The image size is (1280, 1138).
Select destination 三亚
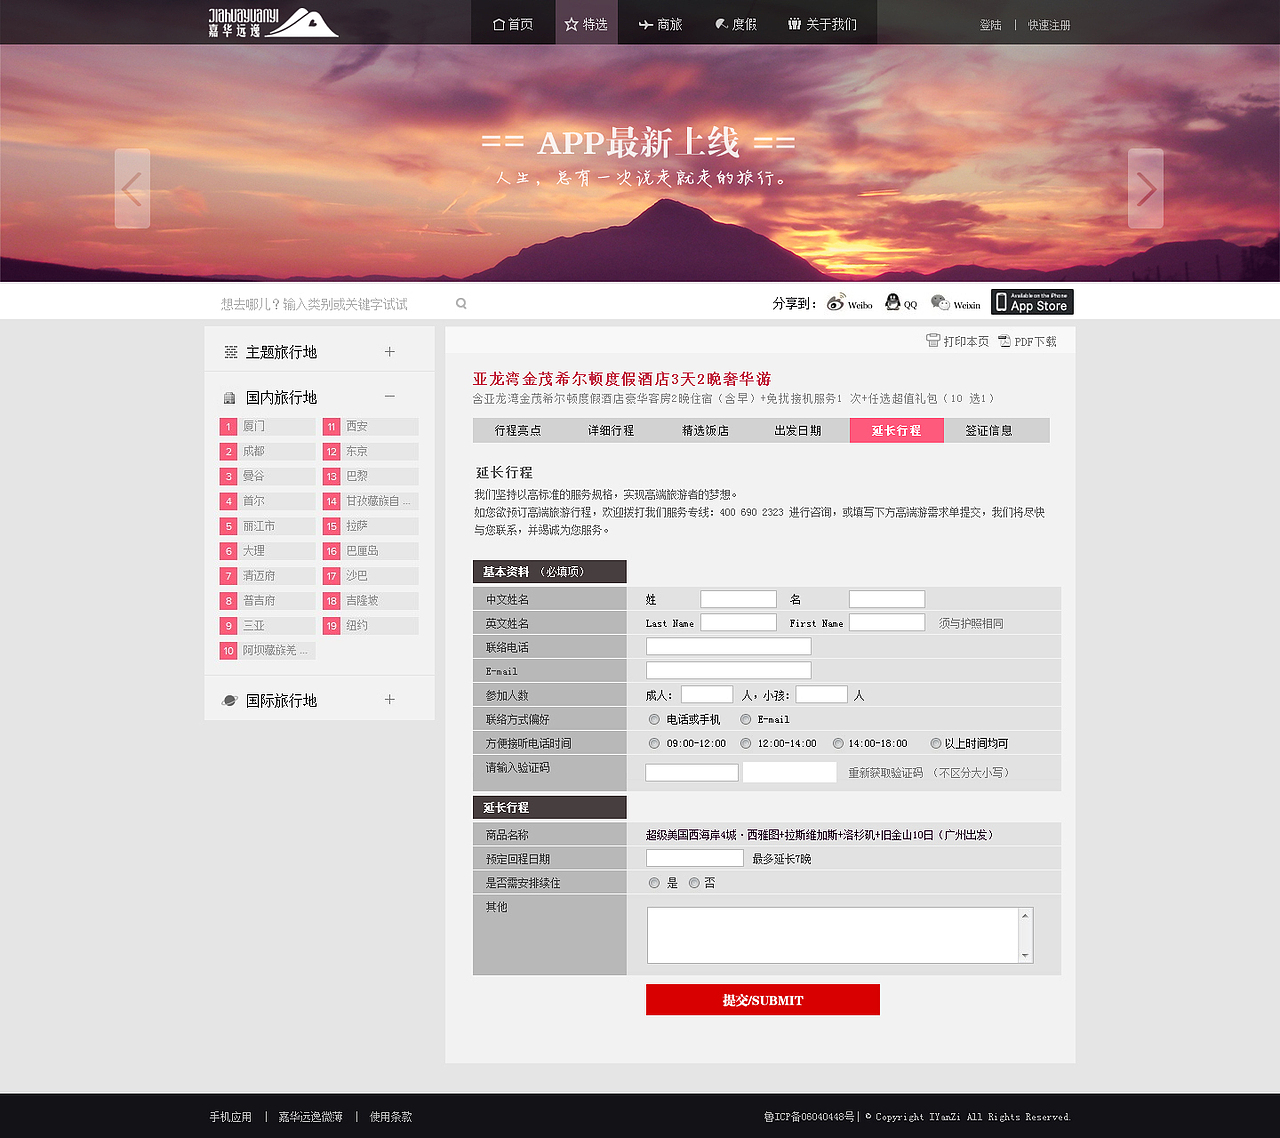click(267, 625)
